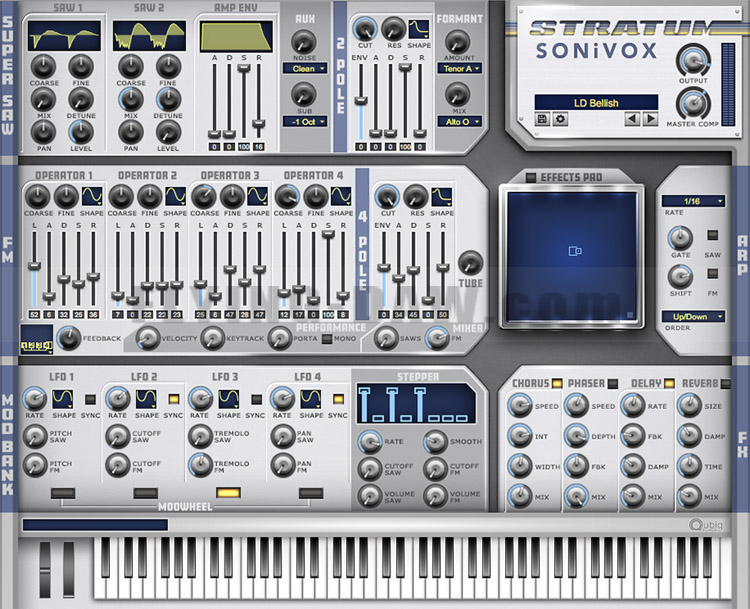Open LFO 4 shape waveform icon

pos(311,399)
